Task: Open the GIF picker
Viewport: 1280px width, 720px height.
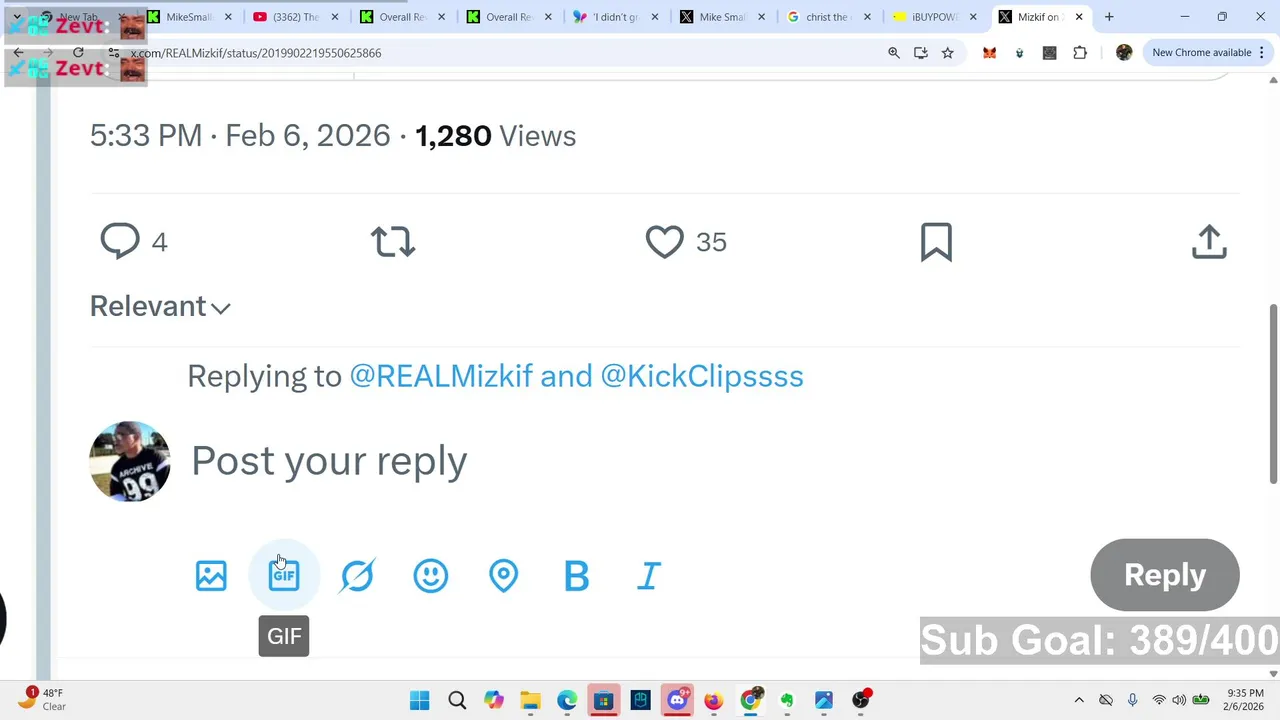Action: pos(284,575)
